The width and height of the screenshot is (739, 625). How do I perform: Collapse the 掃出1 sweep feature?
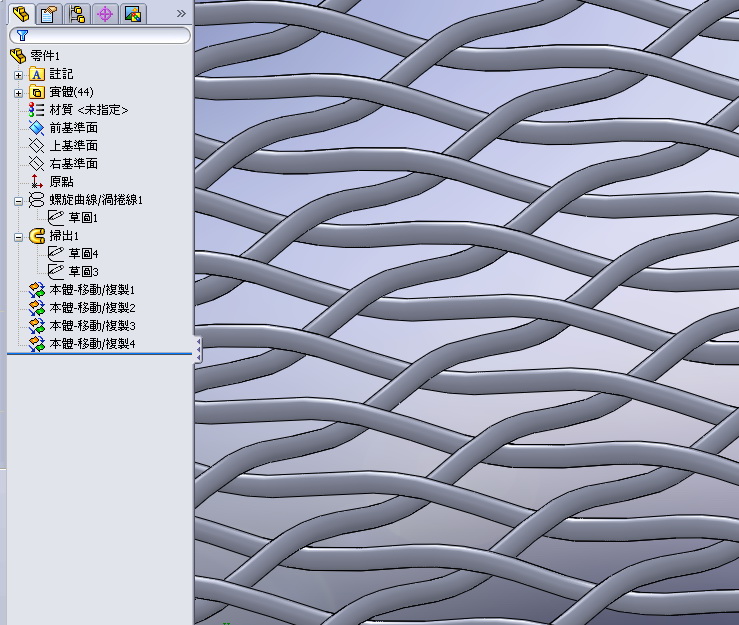[18, 237]
